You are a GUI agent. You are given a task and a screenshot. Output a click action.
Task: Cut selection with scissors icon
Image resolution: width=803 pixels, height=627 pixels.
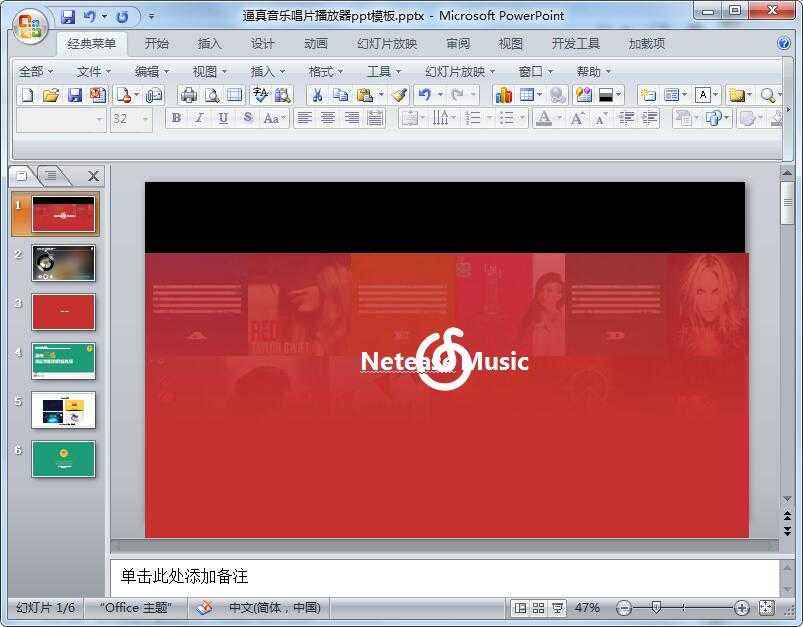[x=318, y=95]
